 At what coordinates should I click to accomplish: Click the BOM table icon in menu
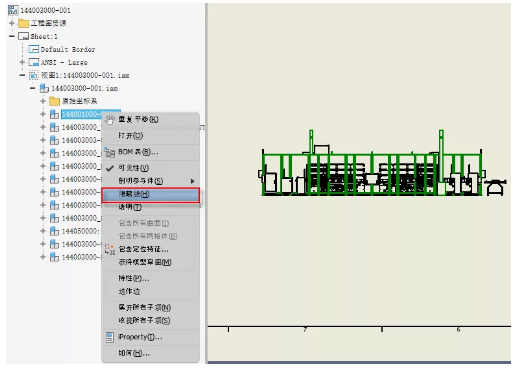[x=110, y=152]
